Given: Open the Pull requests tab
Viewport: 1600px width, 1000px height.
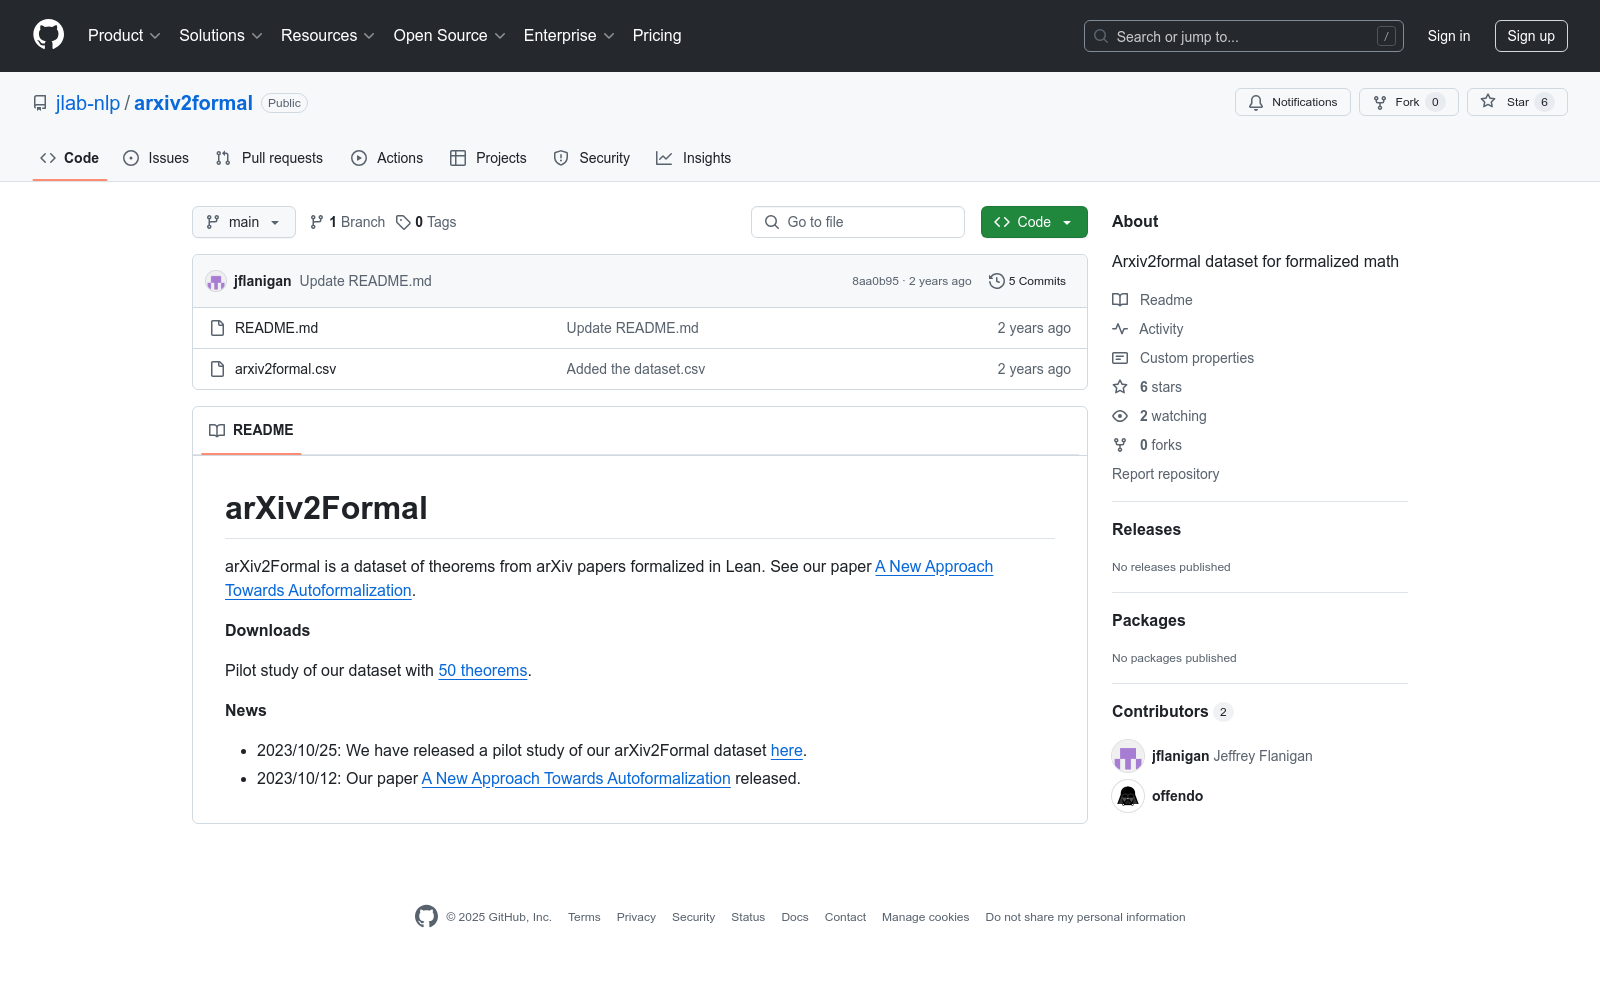Looking at the screenshot, I should (x=269, y=158).
